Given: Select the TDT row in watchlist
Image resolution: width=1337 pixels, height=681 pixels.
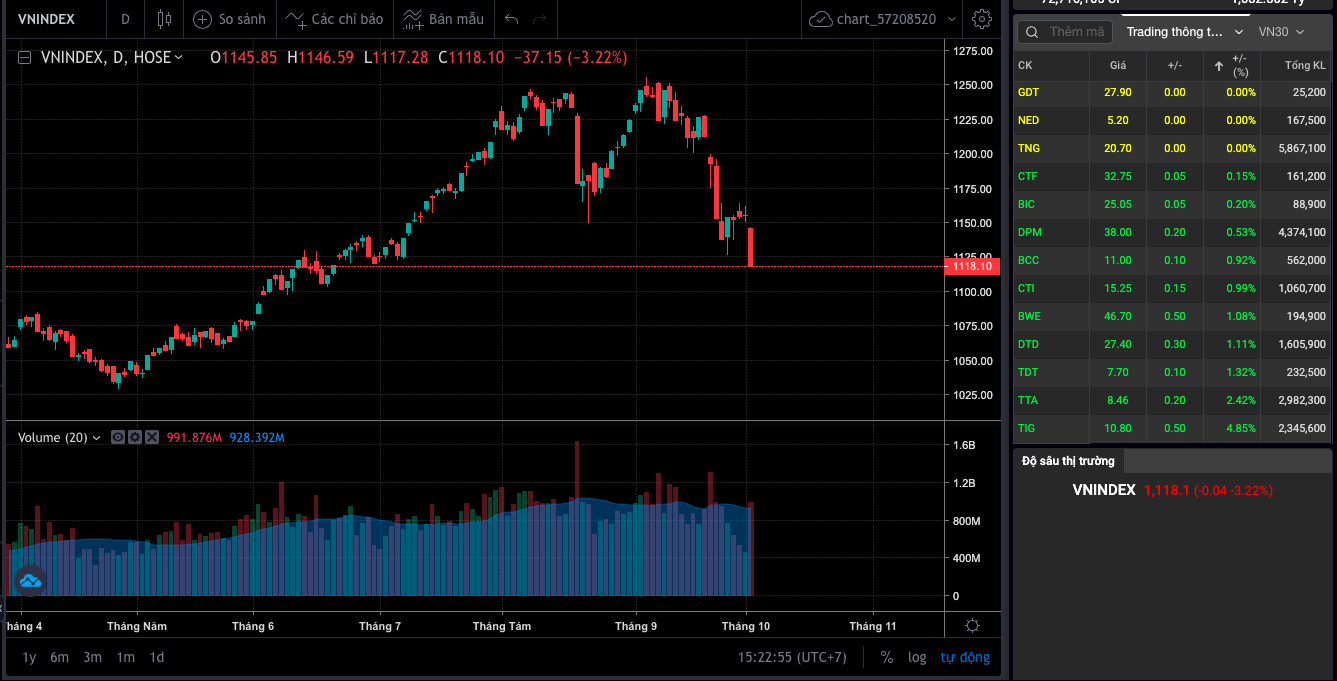Looking at the screenshot, I should click(1173, 372).
